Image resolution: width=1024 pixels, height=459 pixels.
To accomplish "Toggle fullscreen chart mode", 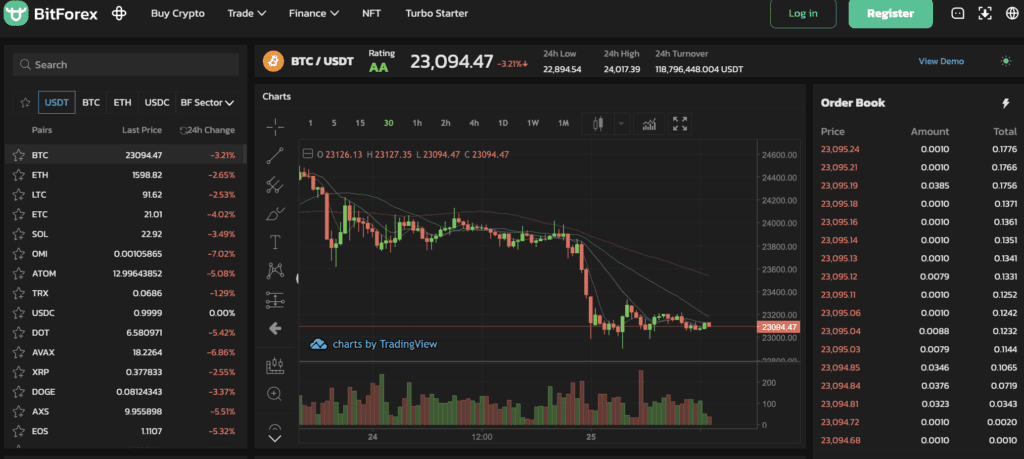I will pos(680,123).
